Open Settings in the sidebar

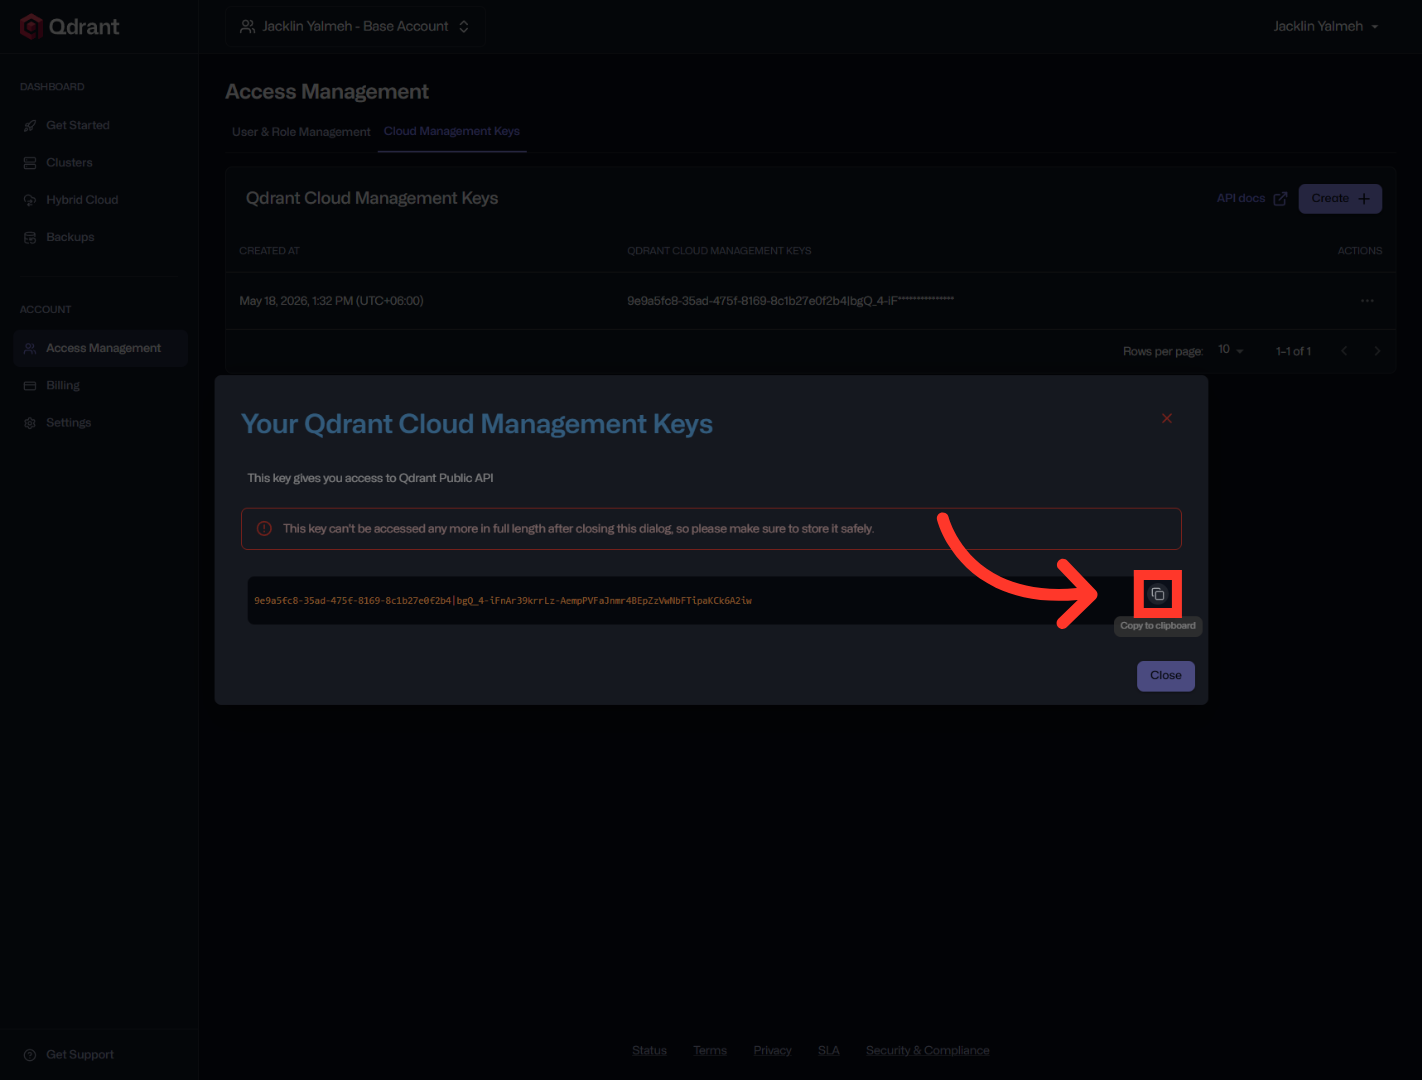[68, 423]
